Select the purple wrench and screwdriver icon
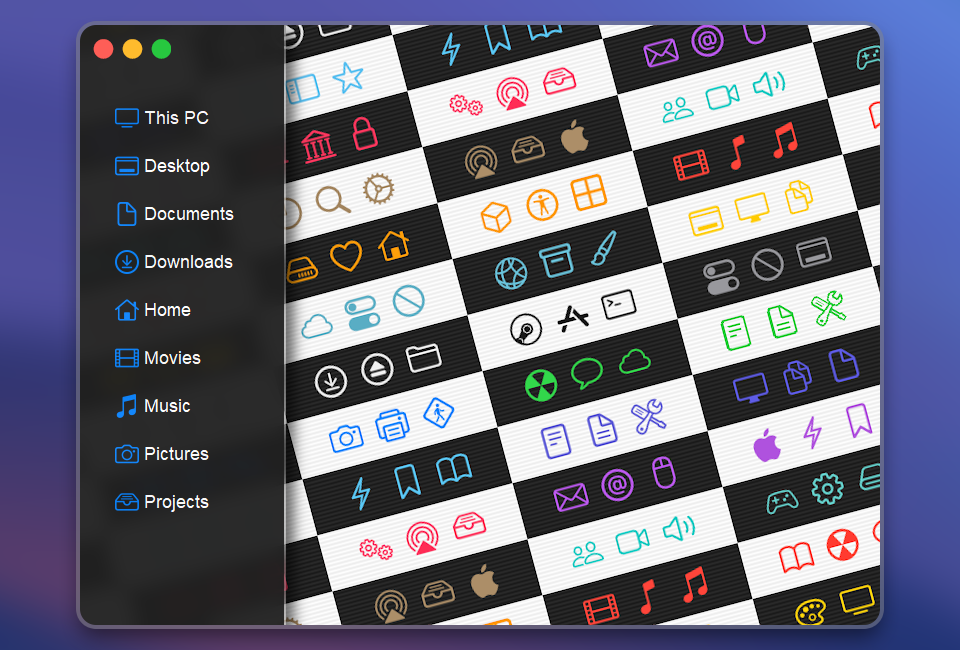The height and width of the screenshot is (650, 960). tap(649, 416)
